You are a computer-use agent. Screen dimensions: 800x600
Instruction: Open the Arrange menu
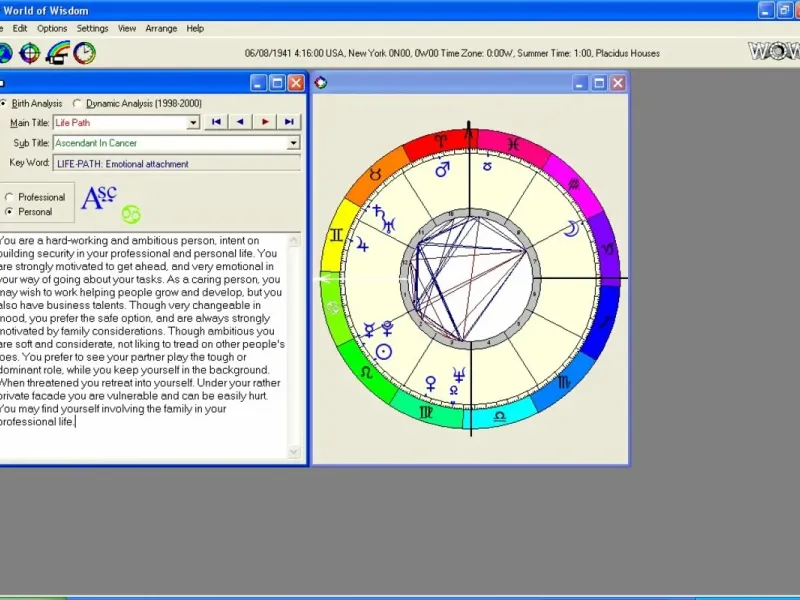point(161,28)
